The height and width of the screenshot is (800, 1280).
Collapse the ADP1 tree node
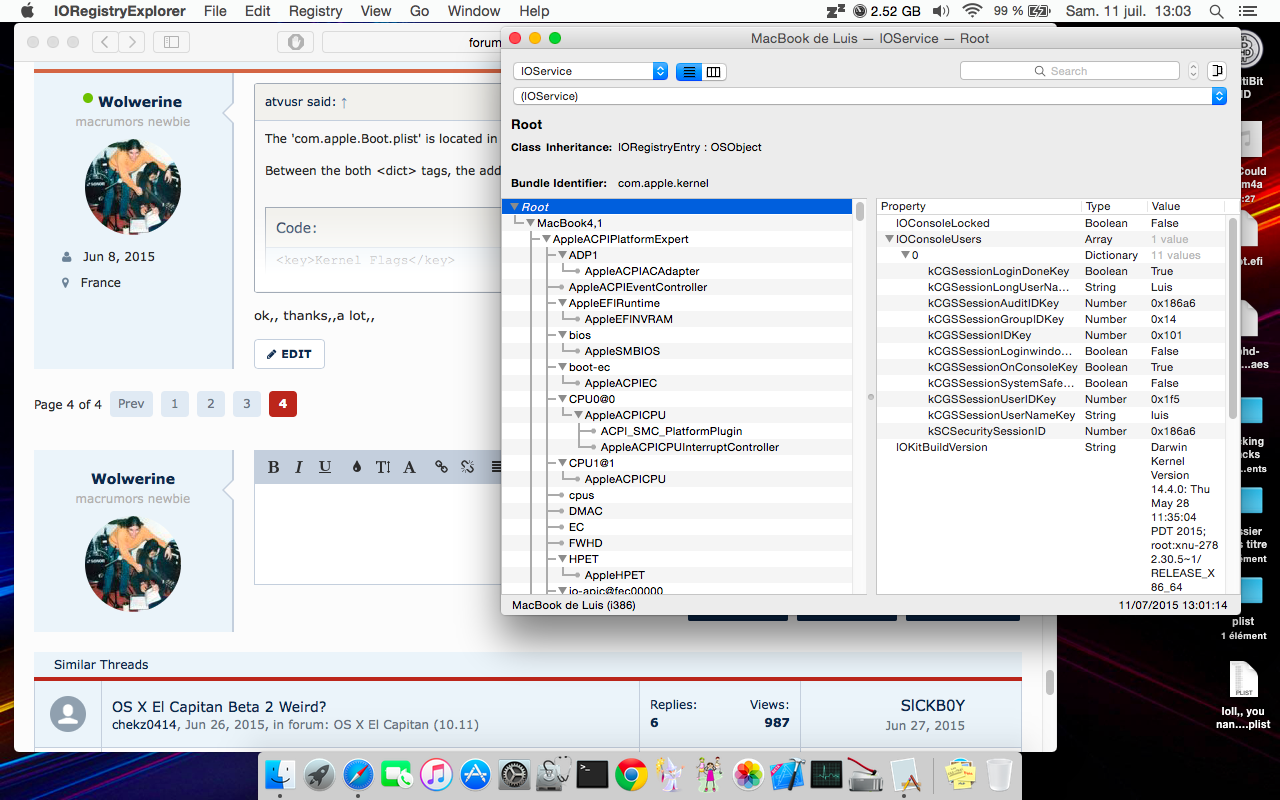coord(562,255)
